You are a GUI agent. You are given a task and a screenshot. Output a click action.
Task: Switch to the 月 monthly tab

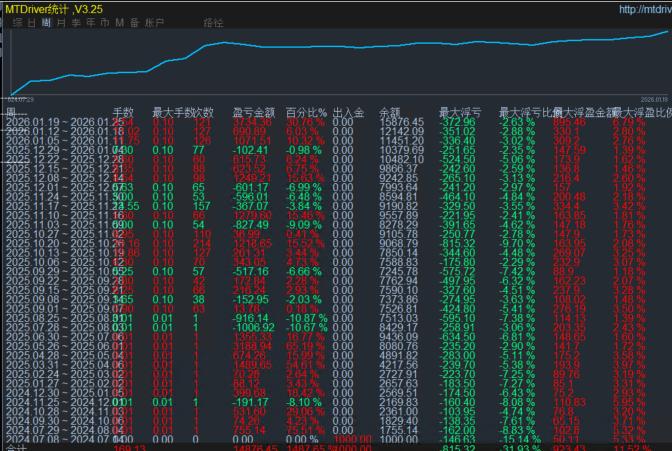tap(61, 23)
